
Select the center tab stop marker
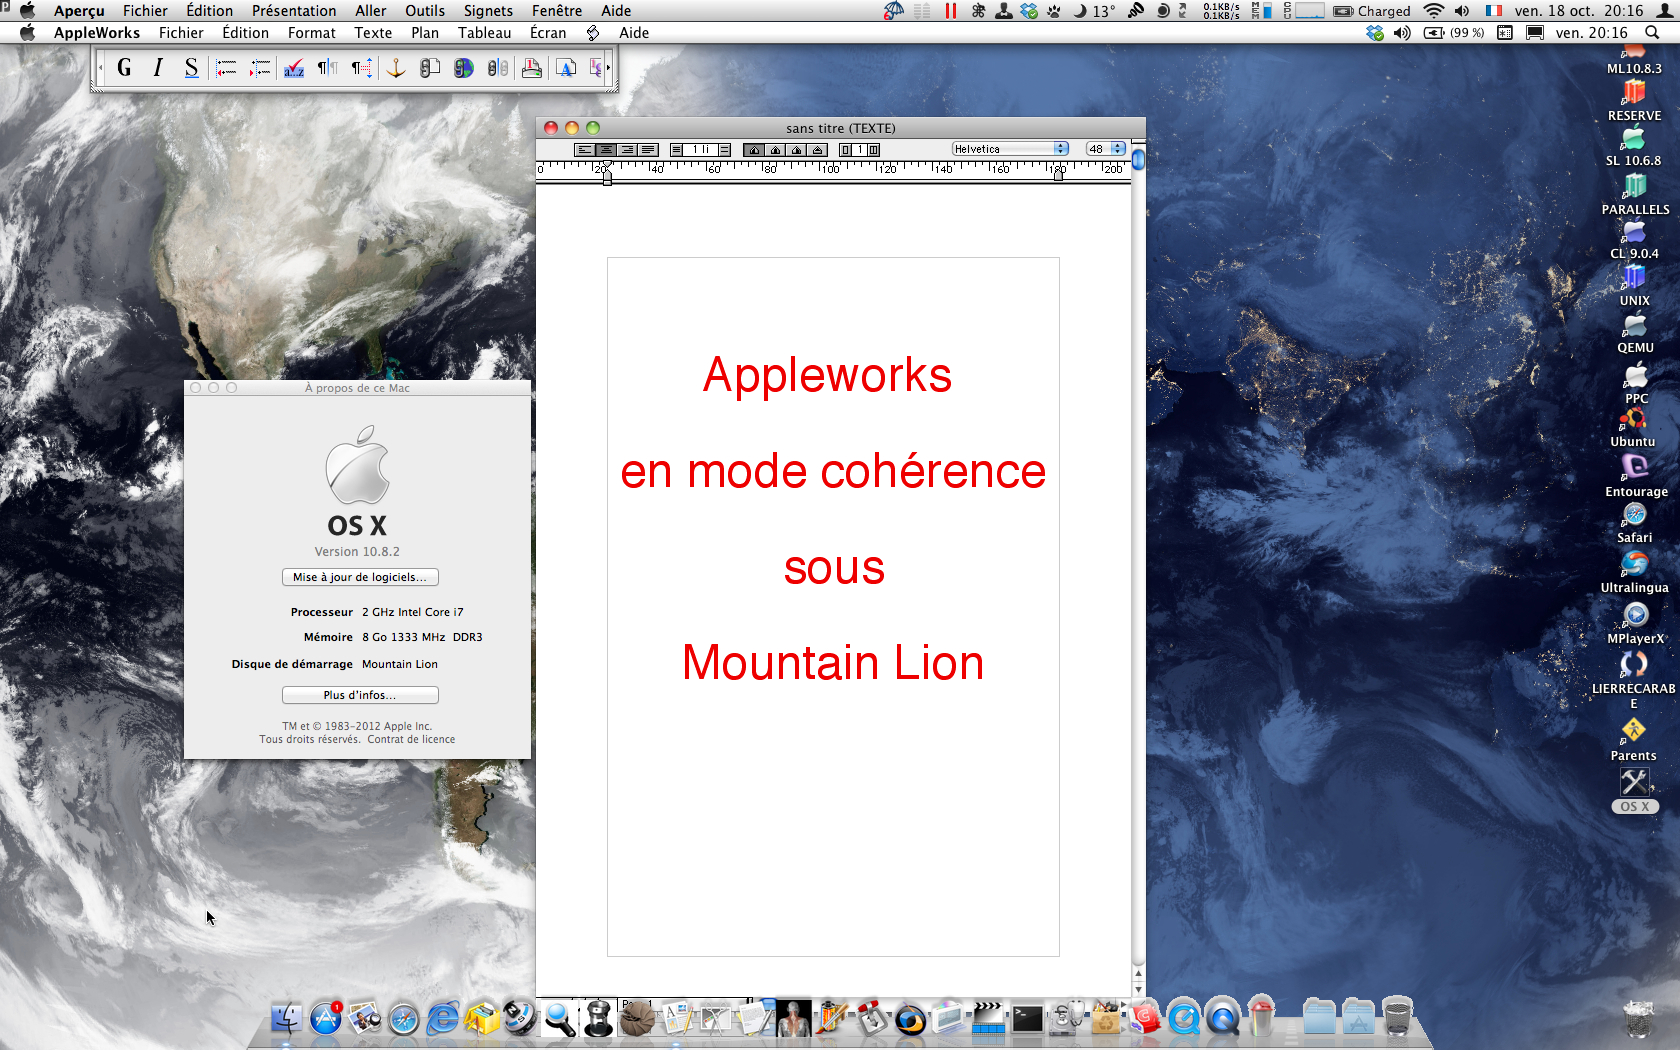[x=775, y=149]
